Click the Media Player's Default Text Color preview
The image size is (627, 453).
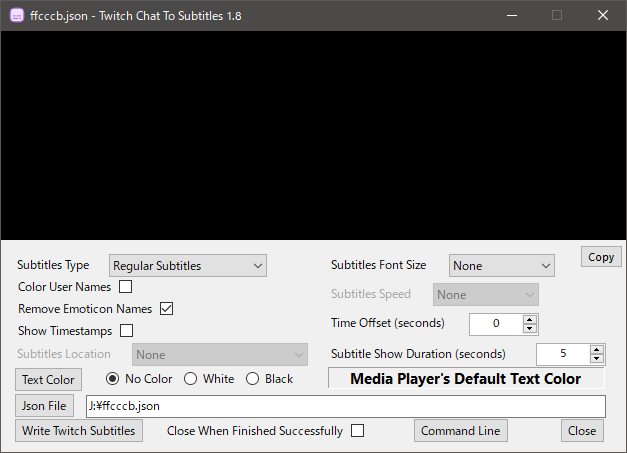466,379
